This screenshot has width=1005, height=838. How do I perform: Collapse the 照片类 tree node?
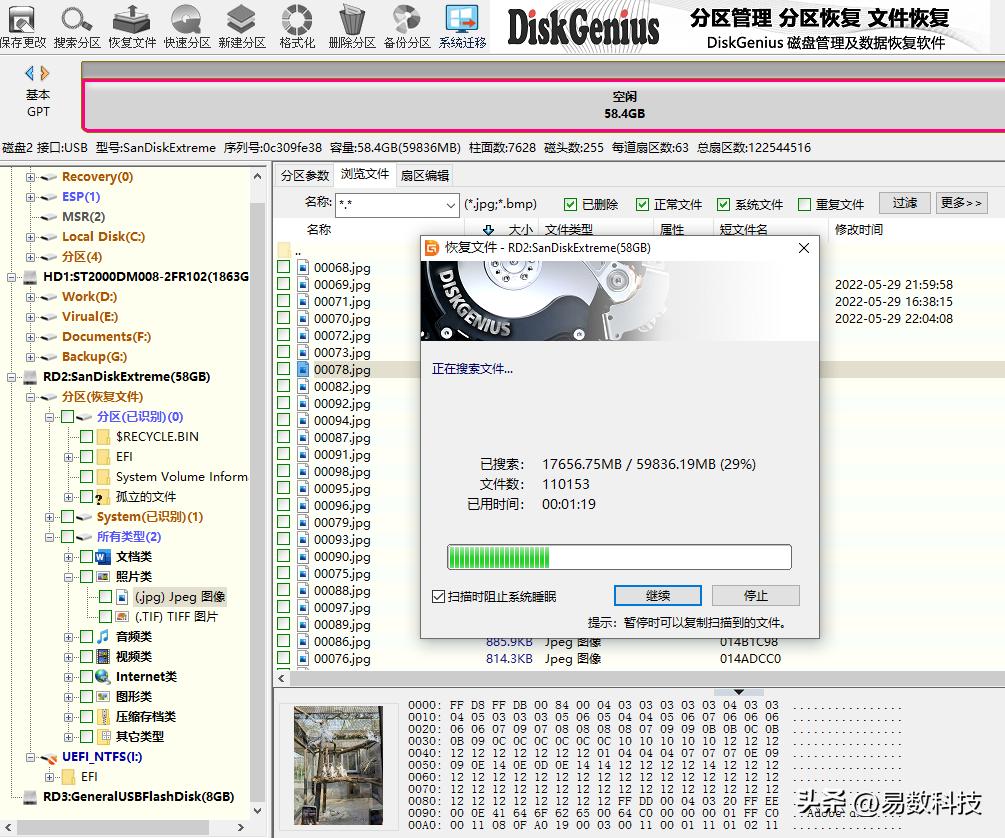[x=70, y=577]
